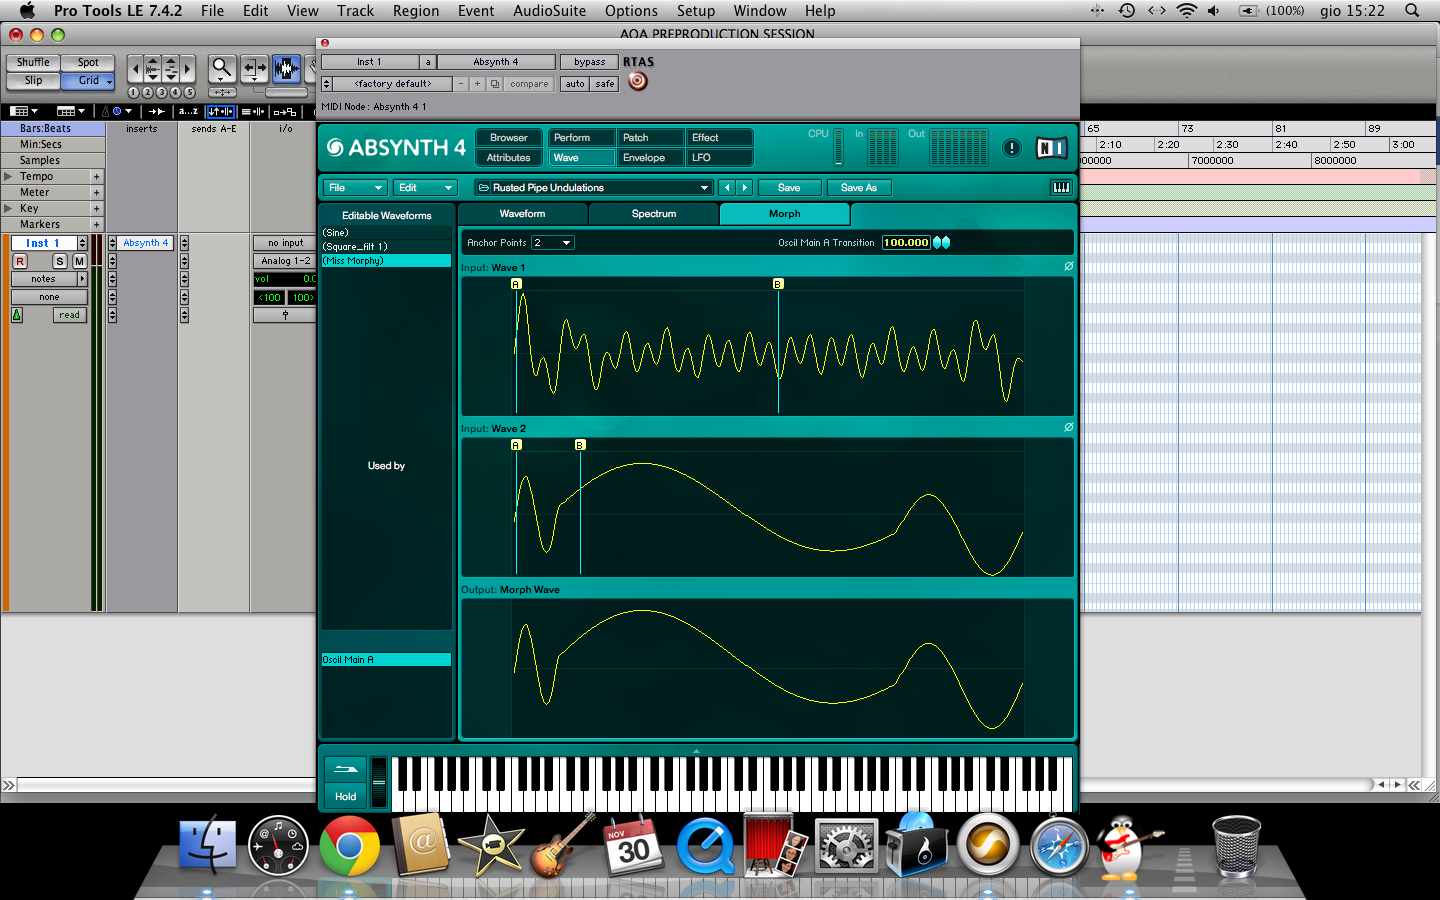The height and width of the screenshot is (900, 1440).
Task: Click the NI logo in Absynth
Action: pyautogui.click(x=1051, y=148)
